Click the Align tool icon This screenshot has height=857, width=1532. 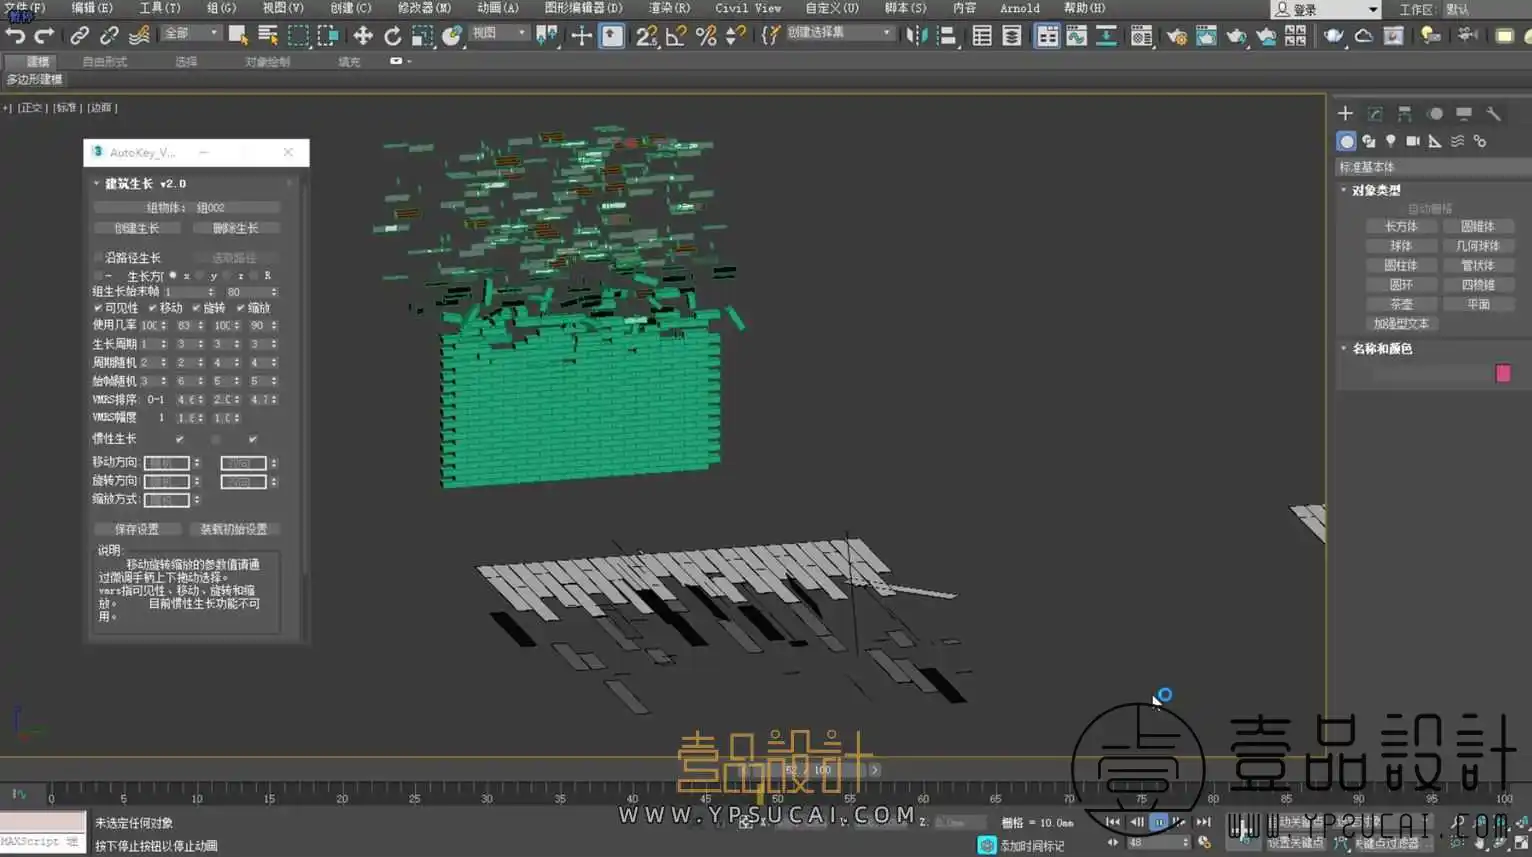pyautogui.click(x=946, y=36)
